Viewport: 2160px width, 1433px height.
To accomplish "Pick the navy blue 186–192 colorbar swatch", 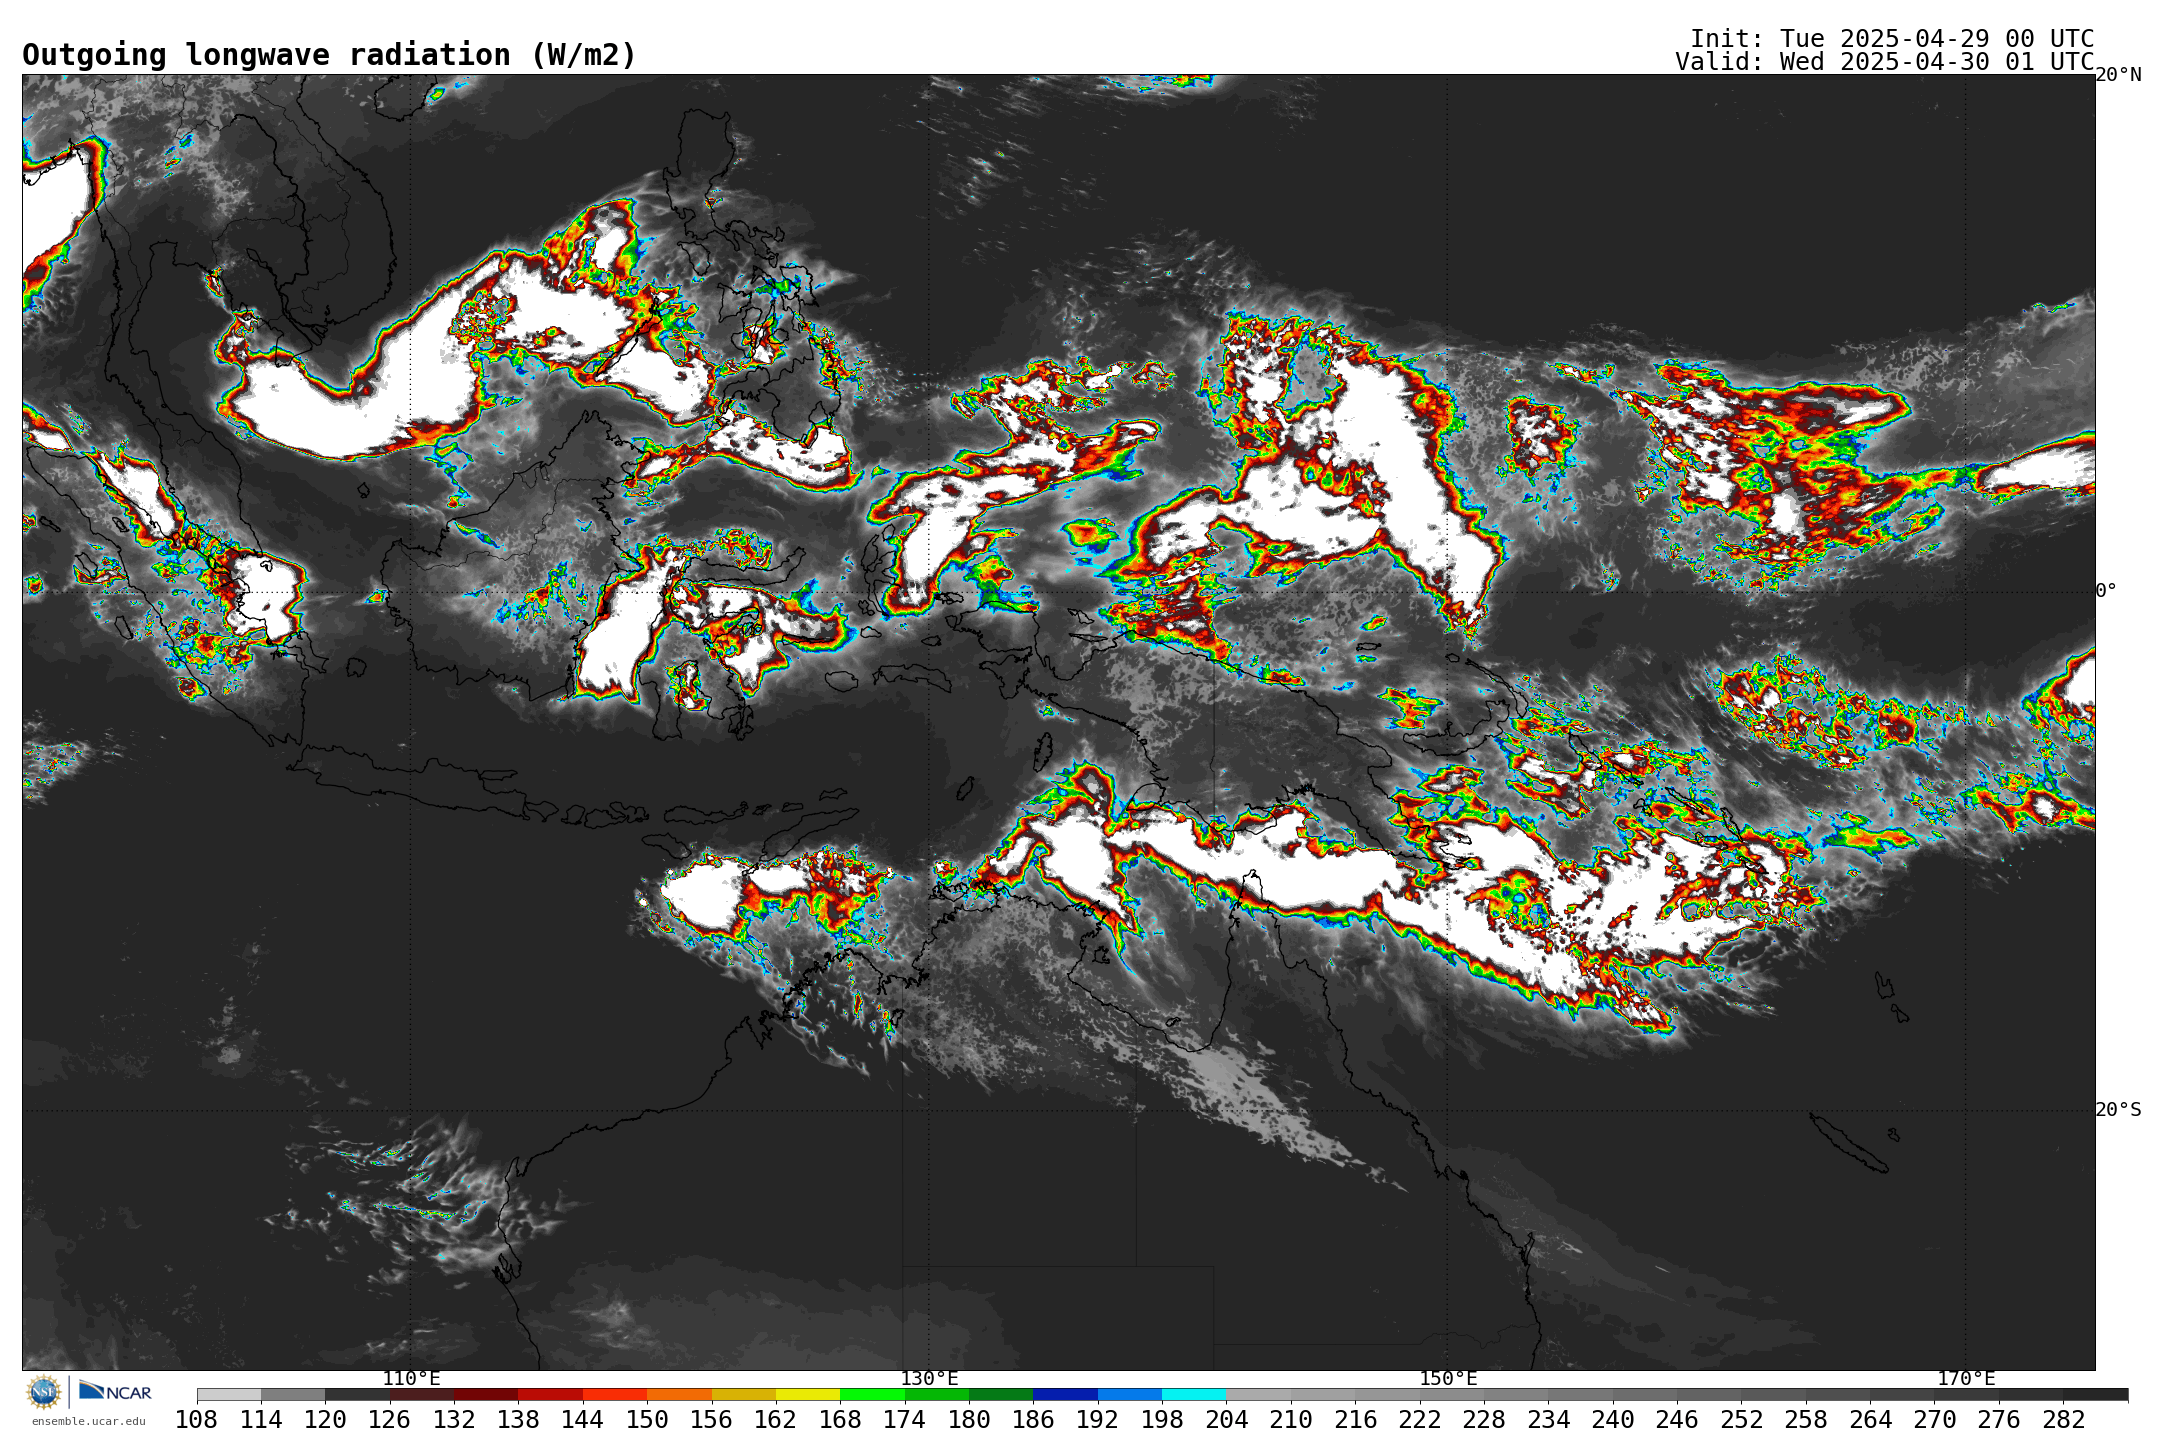I will [1065, 1394].
